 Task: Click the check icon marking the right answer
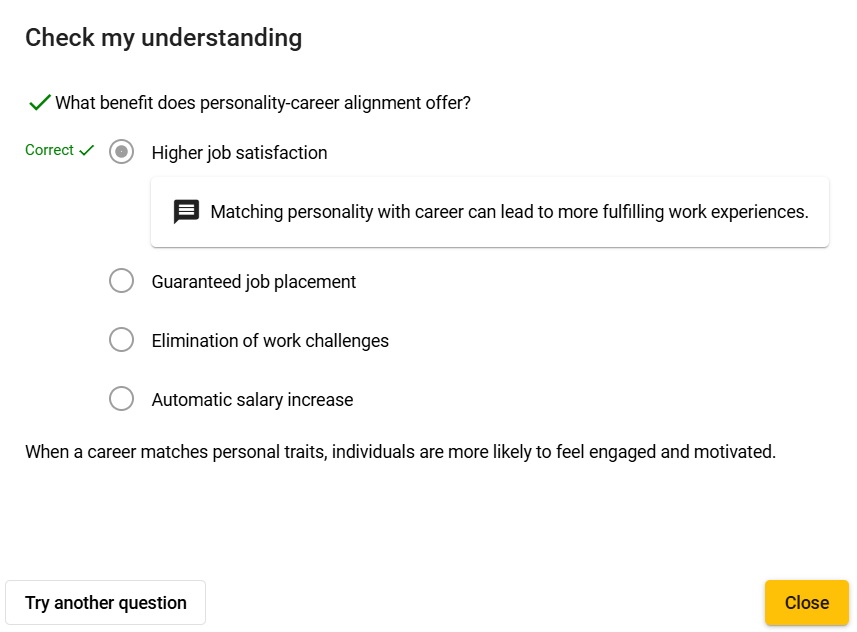click(85, 149)
